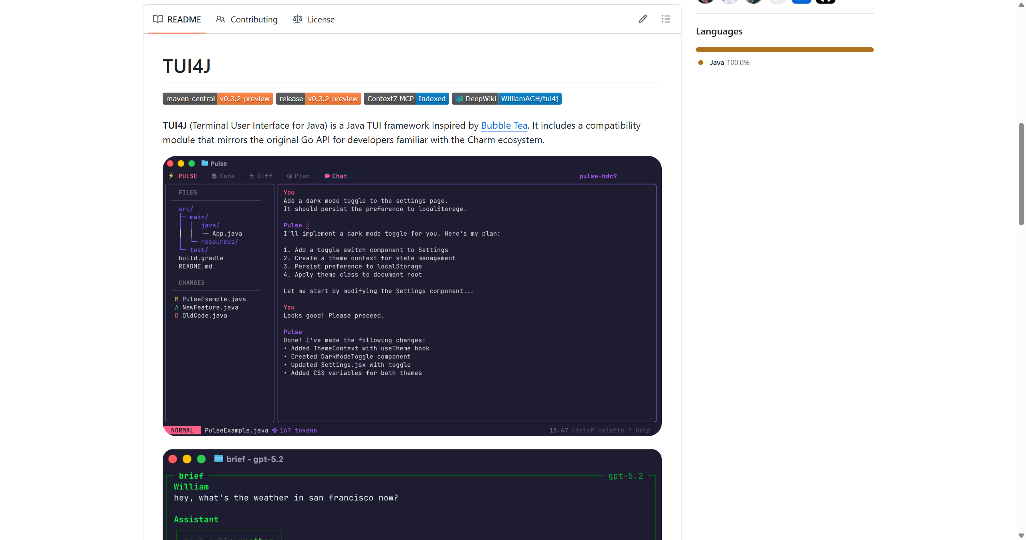Open the Bubble Tea link
Image resolution: width=1026 pixels, height=540 pixels.
(x=504, y=126)
